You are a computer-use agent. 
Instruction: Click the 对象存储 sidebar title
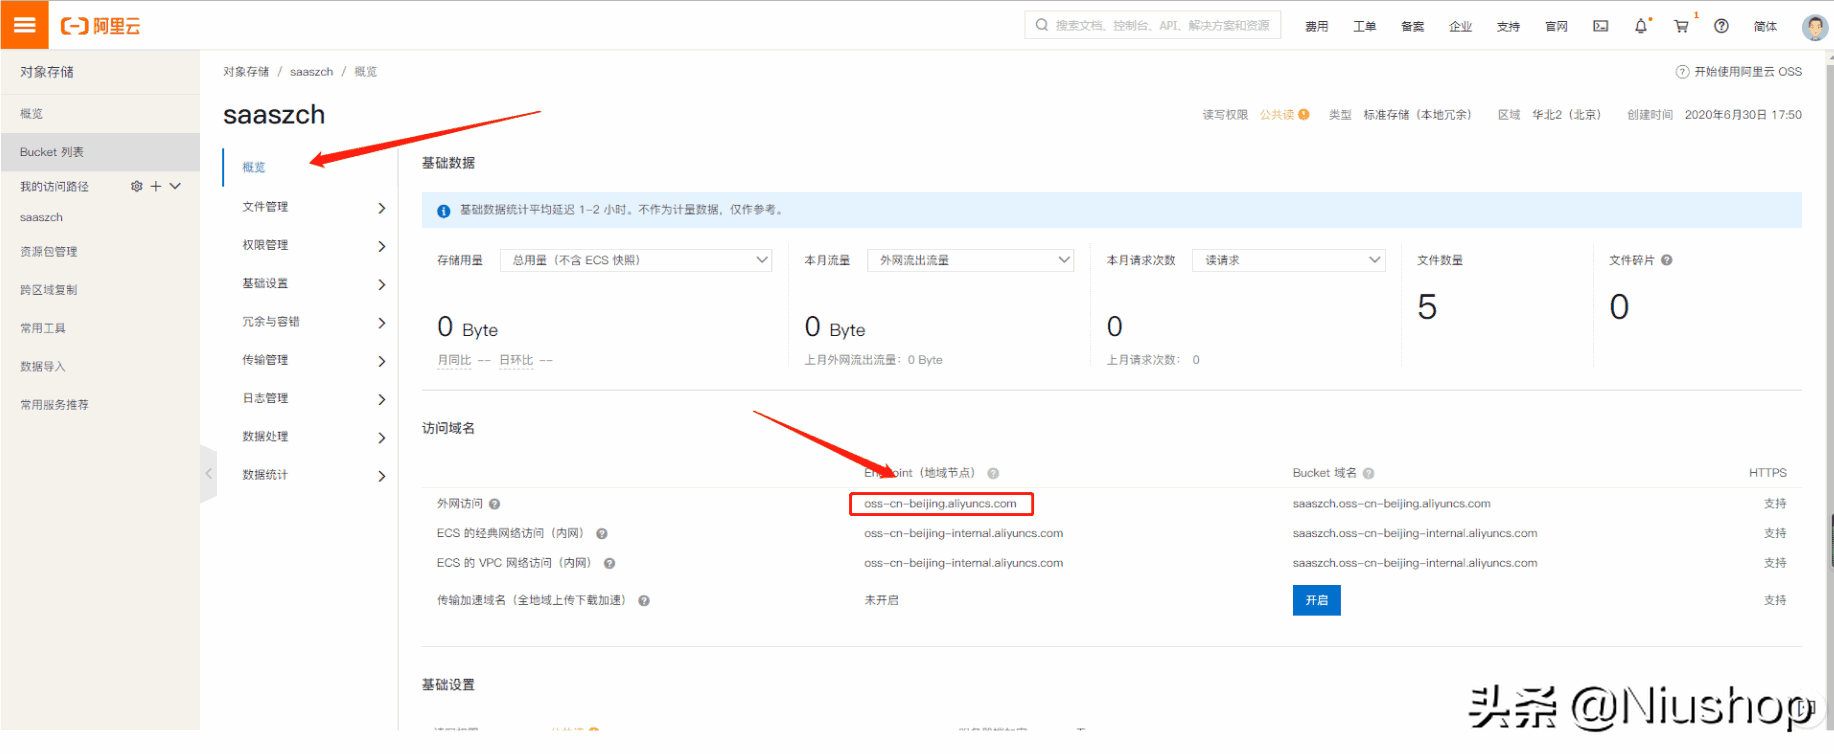click(x=47, y=72)
